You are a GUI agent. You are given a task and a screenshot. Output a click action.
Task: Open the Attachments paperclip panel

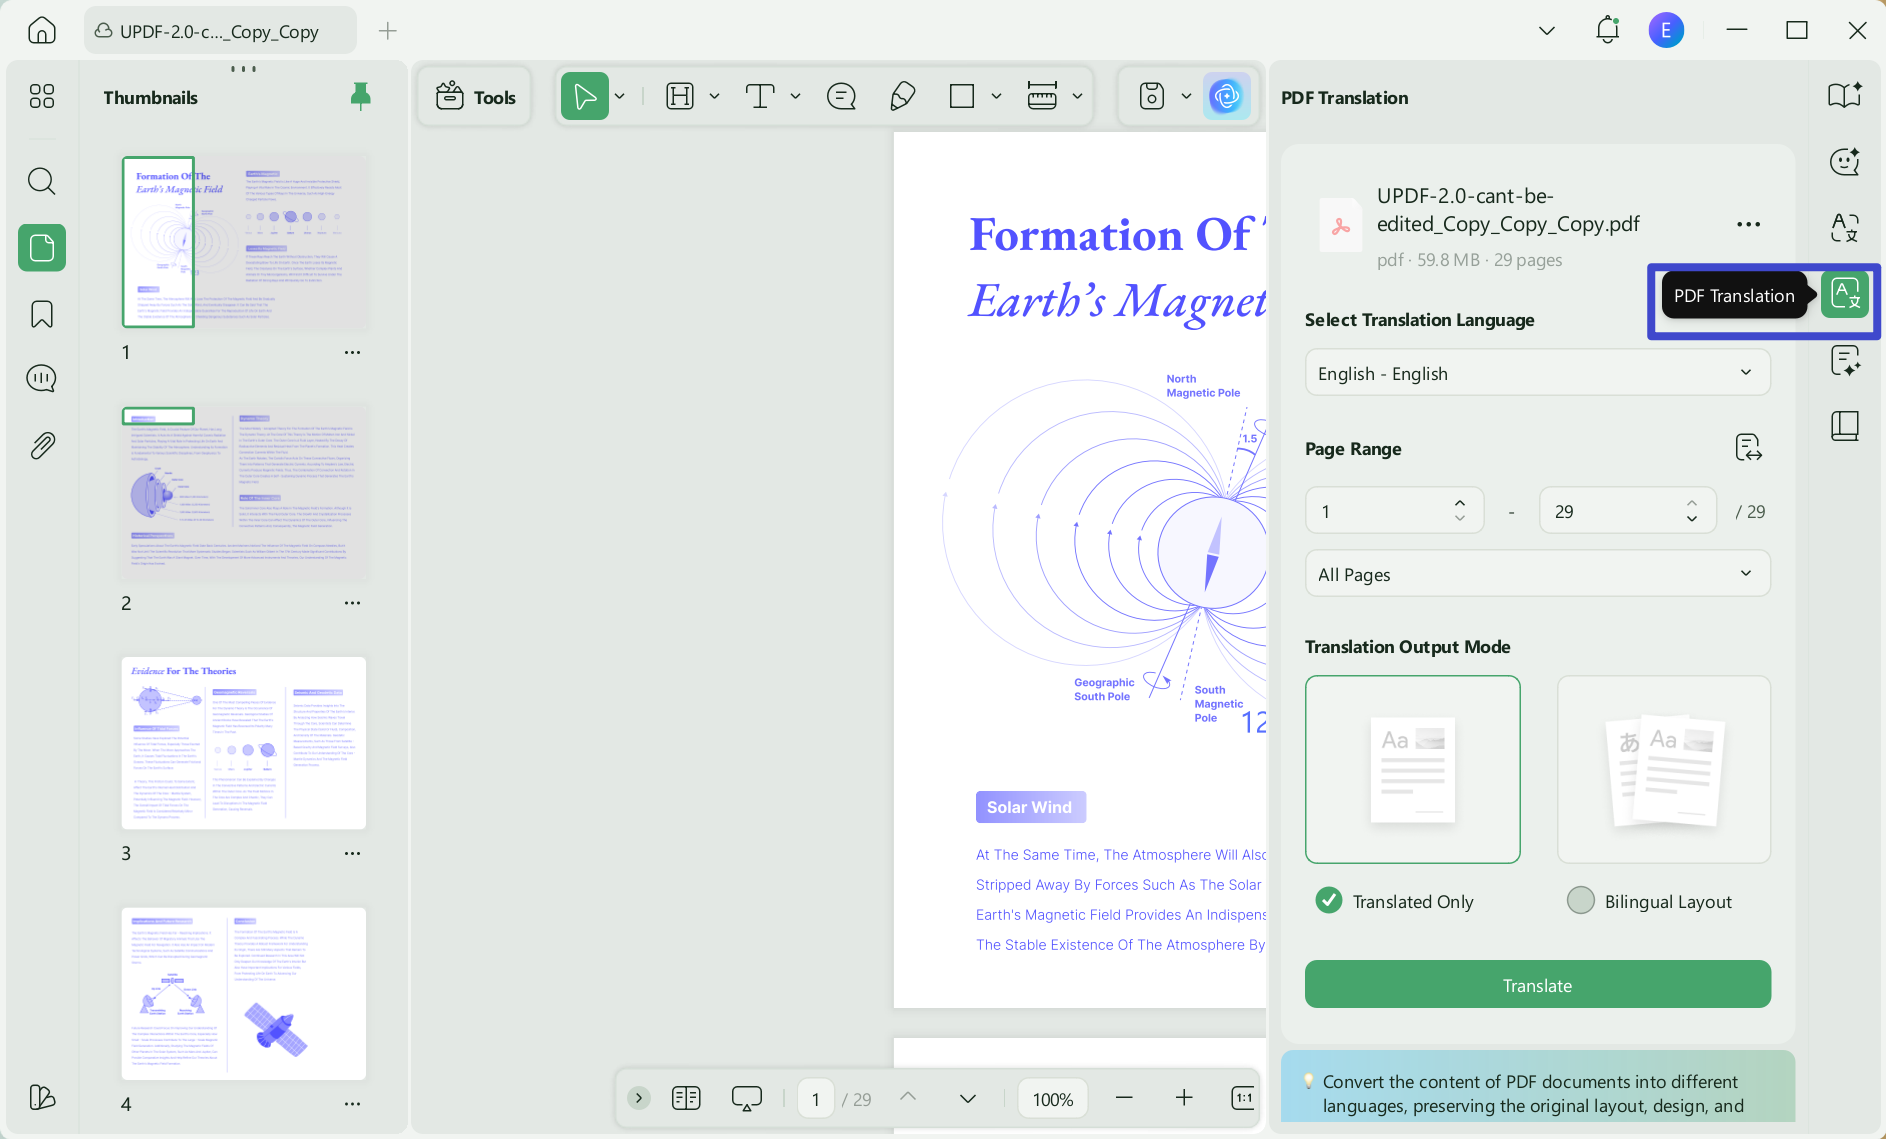[42, 445]
